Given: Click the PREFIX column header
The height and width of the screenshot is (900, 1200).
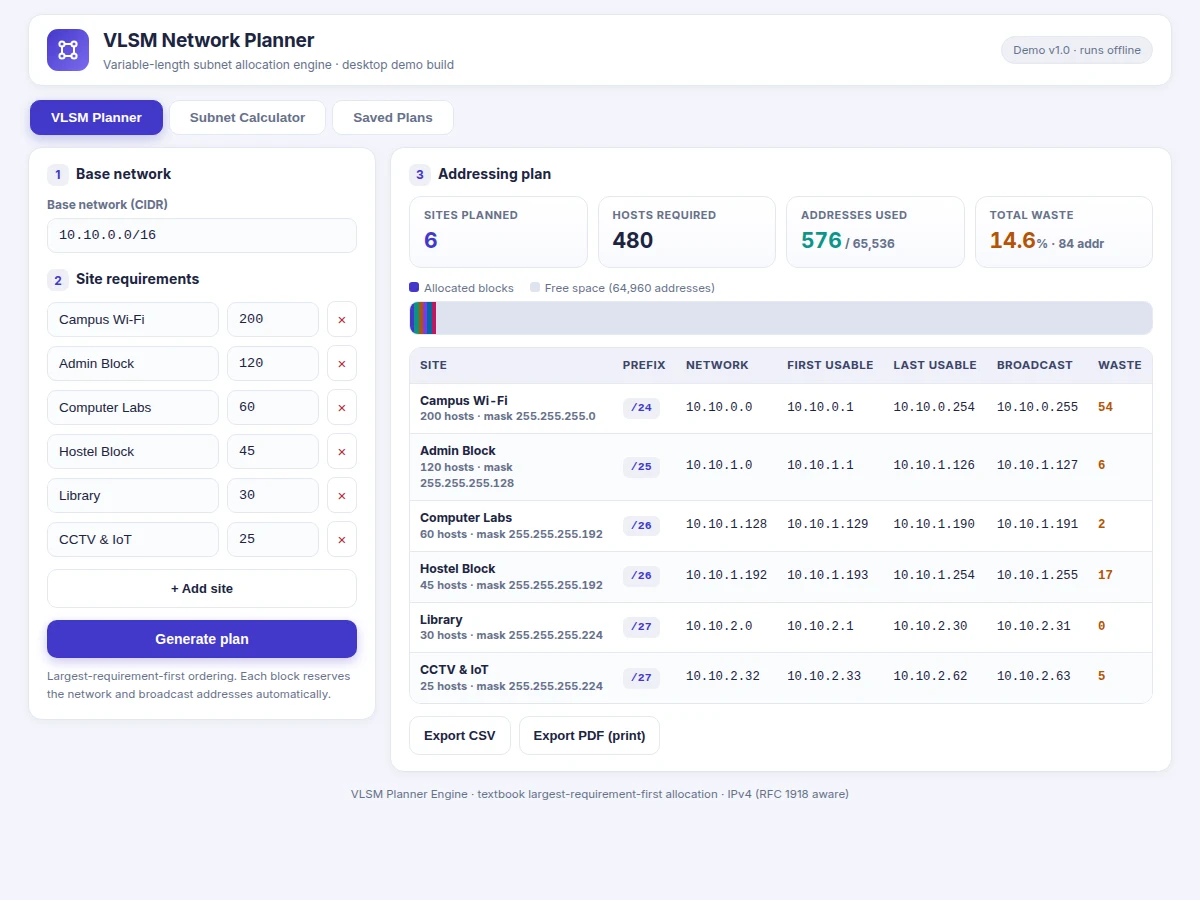Looking at the screenshot, I should [x=644, y=365].
